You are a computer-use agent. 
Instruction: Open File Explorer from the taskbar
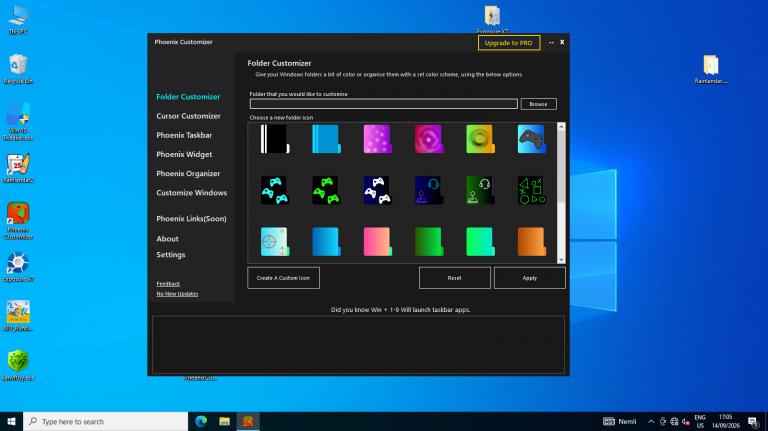click(x=224, y=421)
